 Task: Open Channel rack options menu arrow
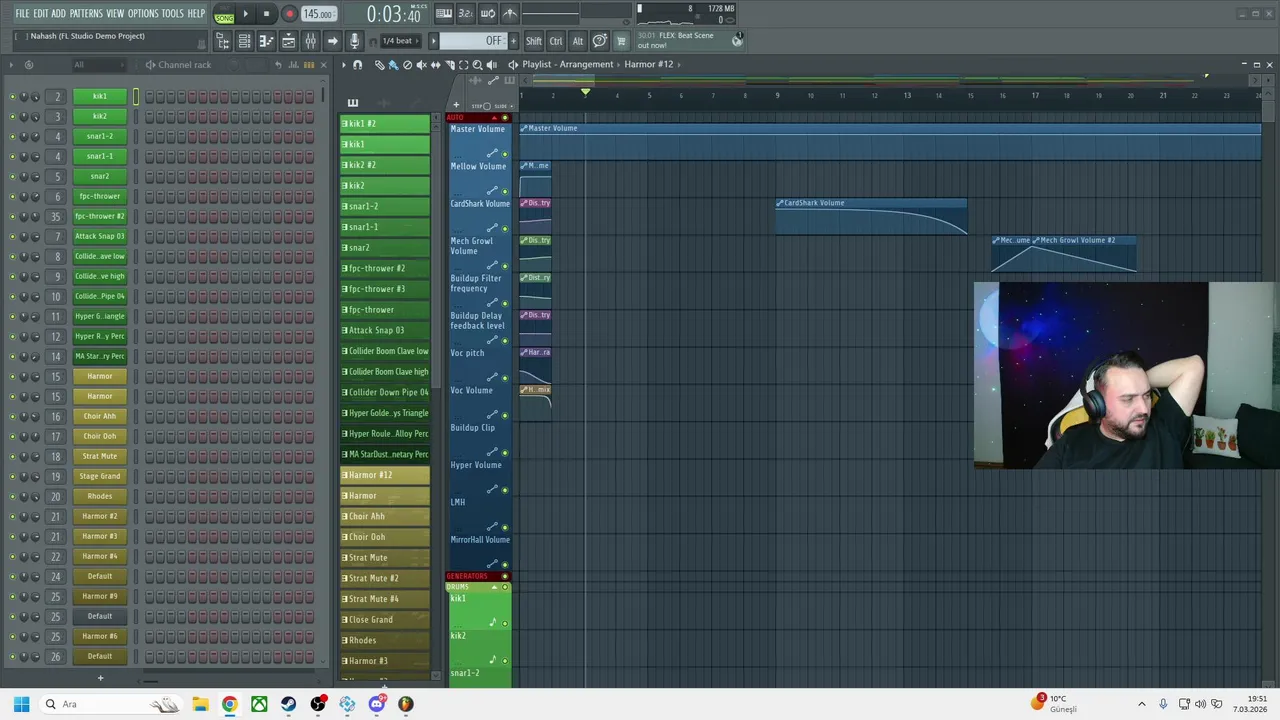pos(11,65)
